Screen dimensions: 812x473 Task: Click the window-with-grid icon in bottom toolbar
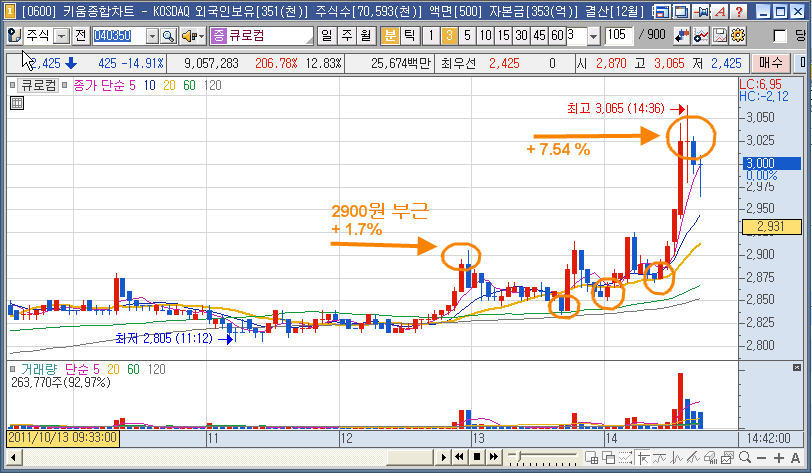pos(591,457)
